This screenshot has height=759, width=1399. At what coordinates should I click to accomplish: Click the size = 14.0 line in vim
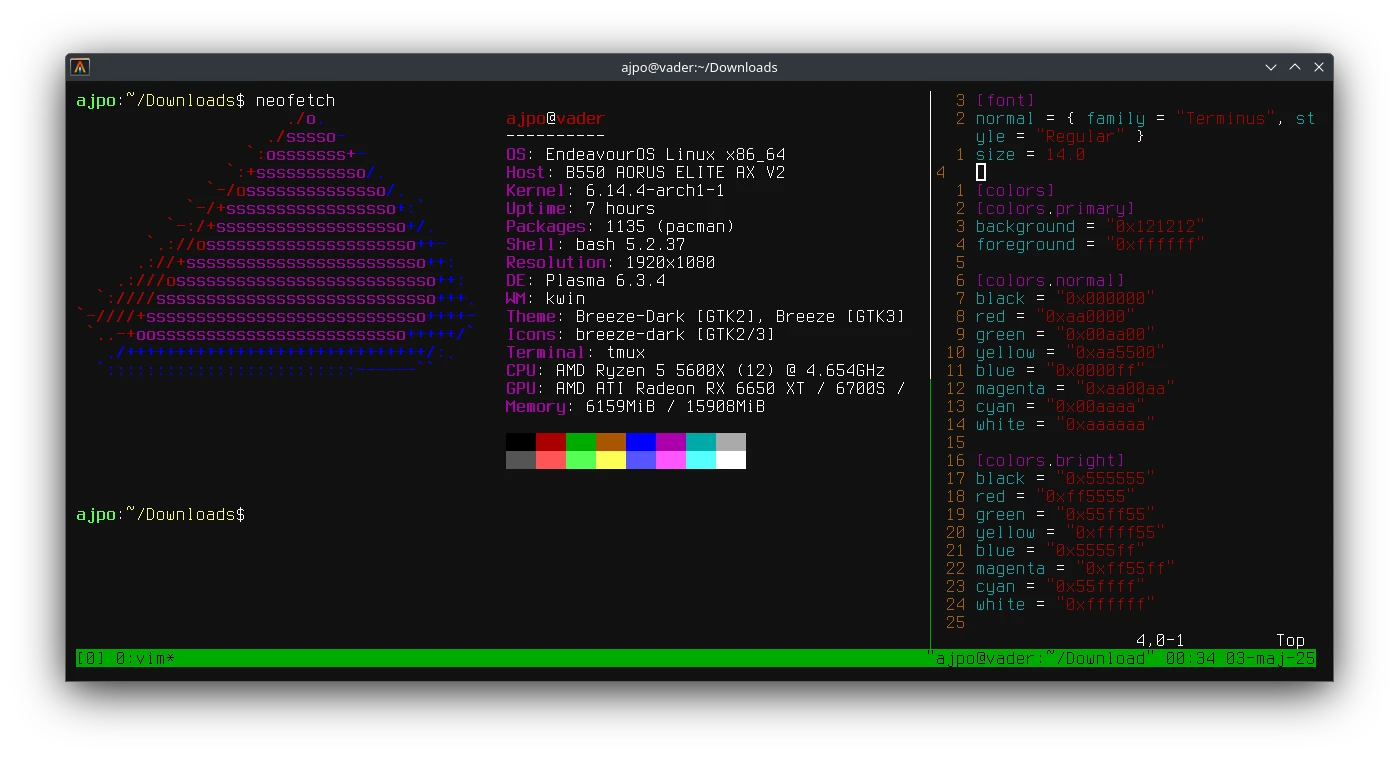click(x=1031, y=154)
